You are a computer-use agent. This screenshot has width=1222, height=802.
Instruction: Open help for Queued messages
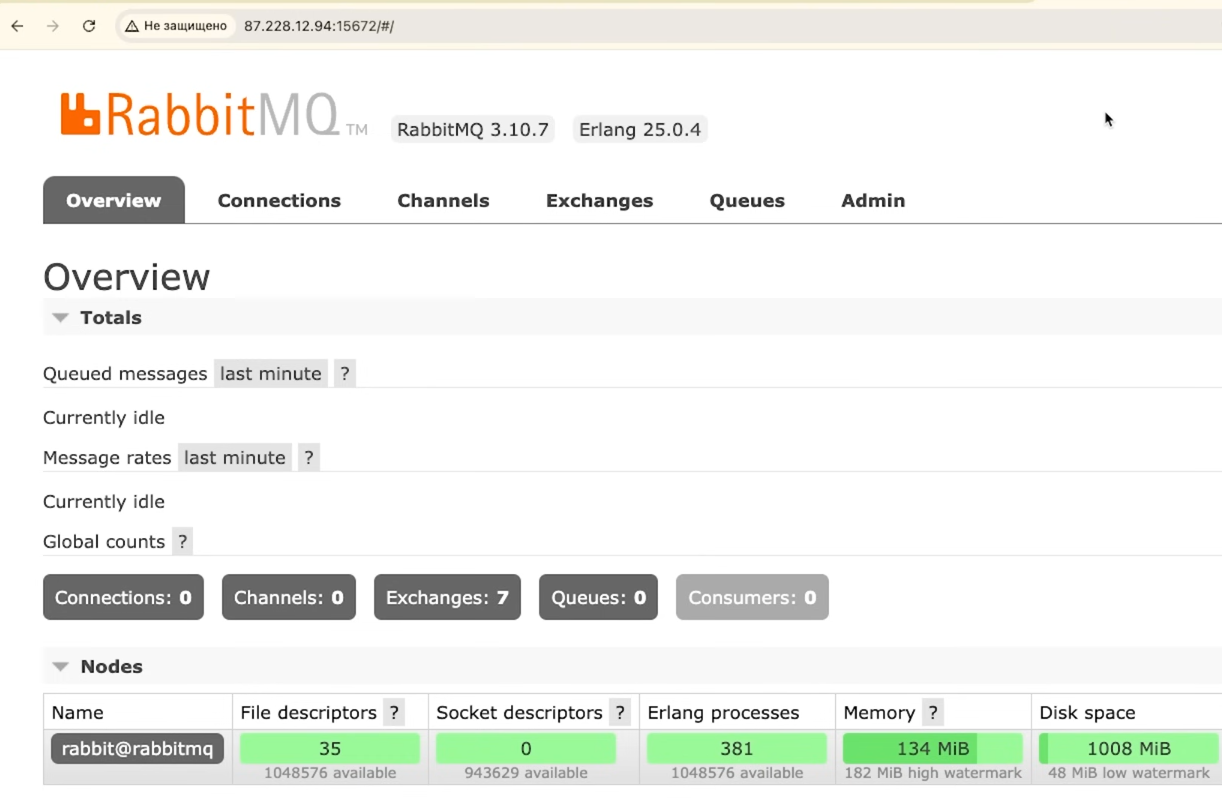point(344,373)
